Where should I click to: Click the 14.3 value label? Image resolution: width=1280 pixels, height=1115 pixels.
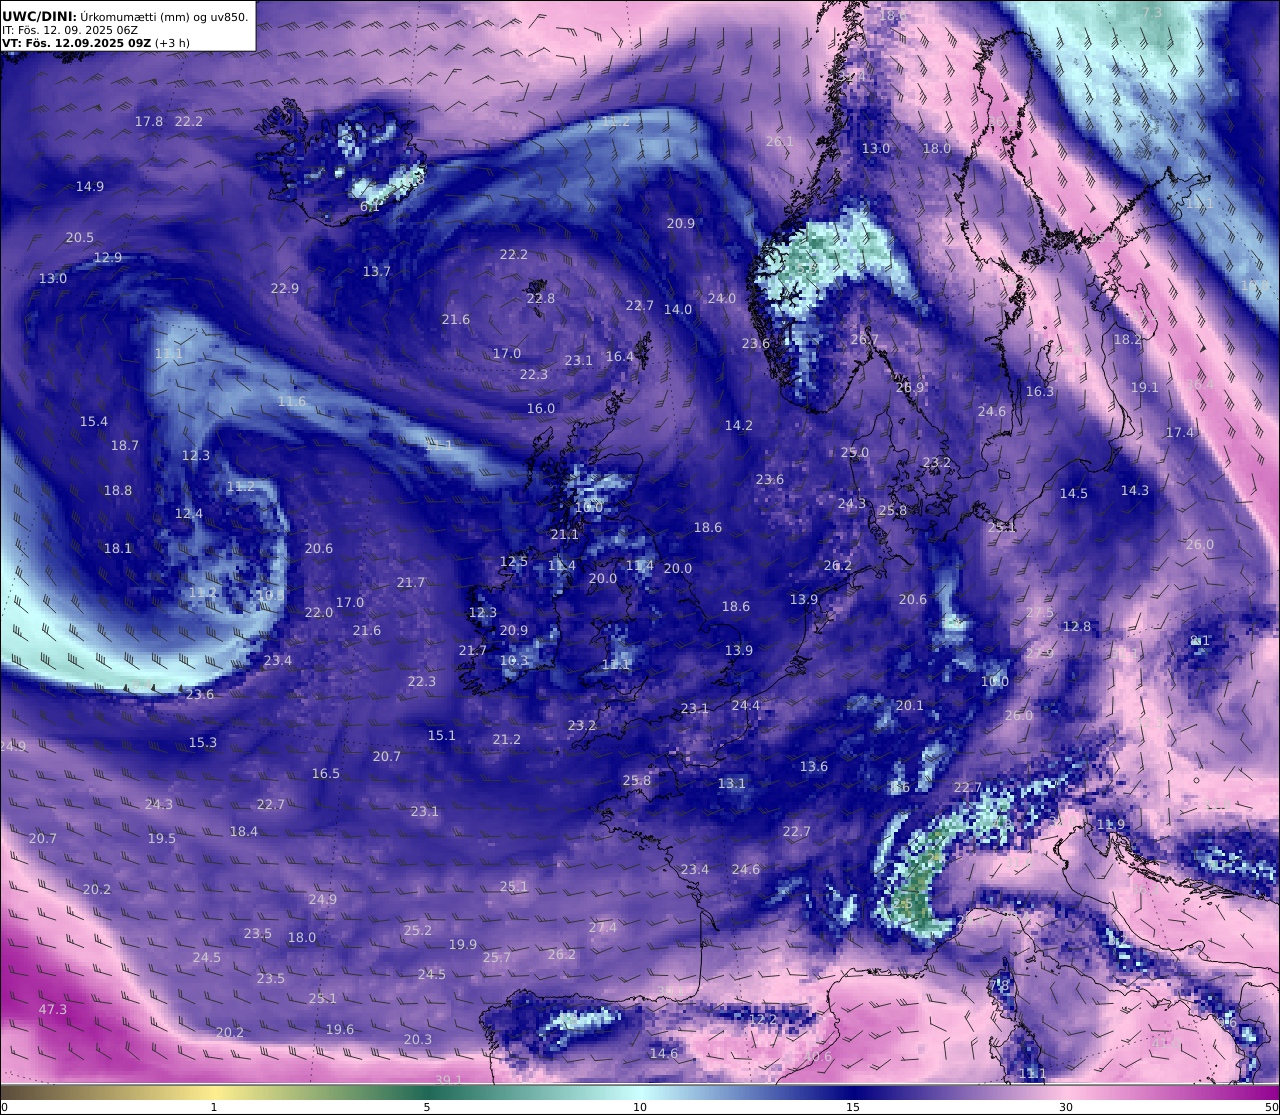click(x=1135, y=491)
